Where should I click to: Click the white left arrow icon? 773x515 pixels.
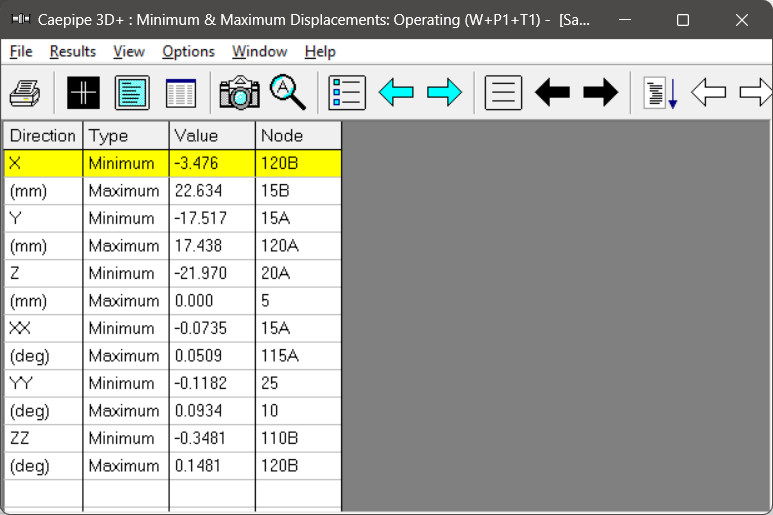pyautogui.click(x=708, y=92)
